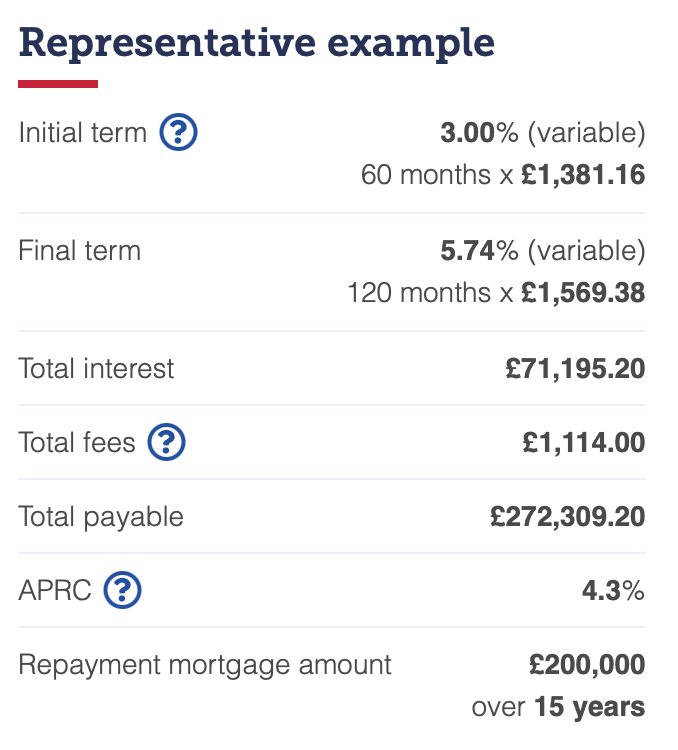Click the Final term label
The height and width of the screenshot is (750, 678).
point(79,251)
